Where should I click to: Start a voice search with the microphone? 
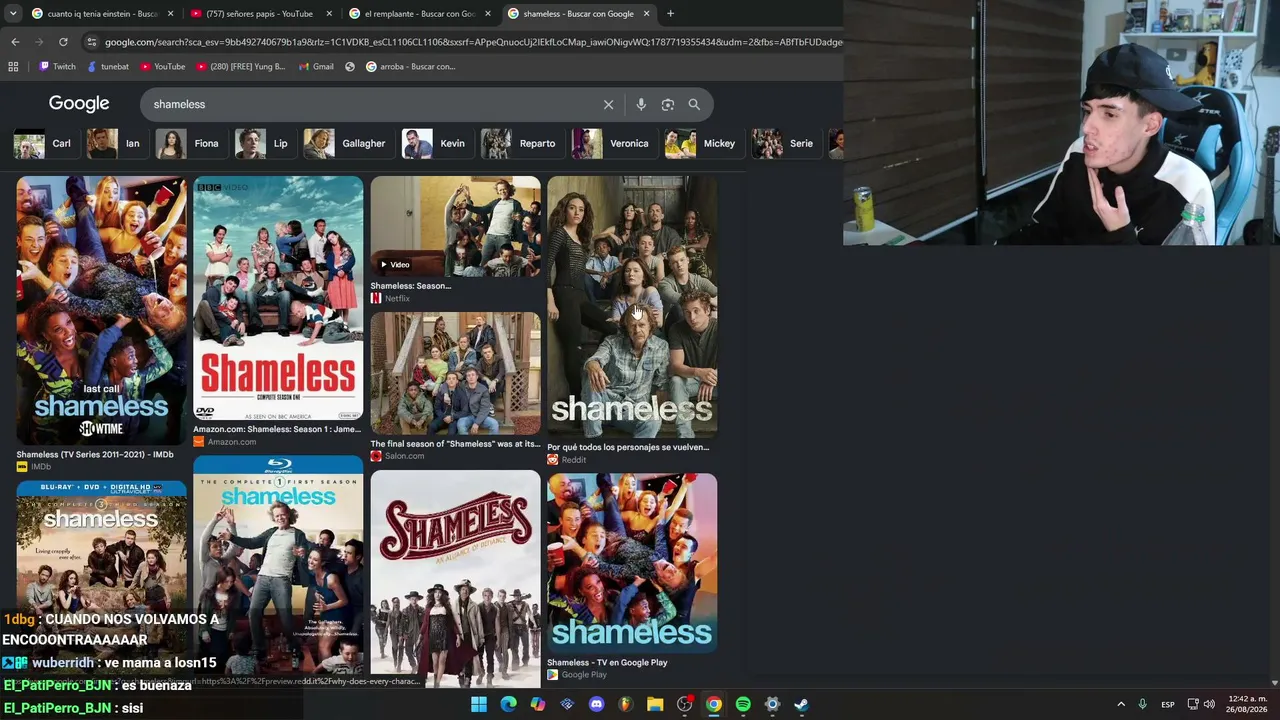(641, 104)
